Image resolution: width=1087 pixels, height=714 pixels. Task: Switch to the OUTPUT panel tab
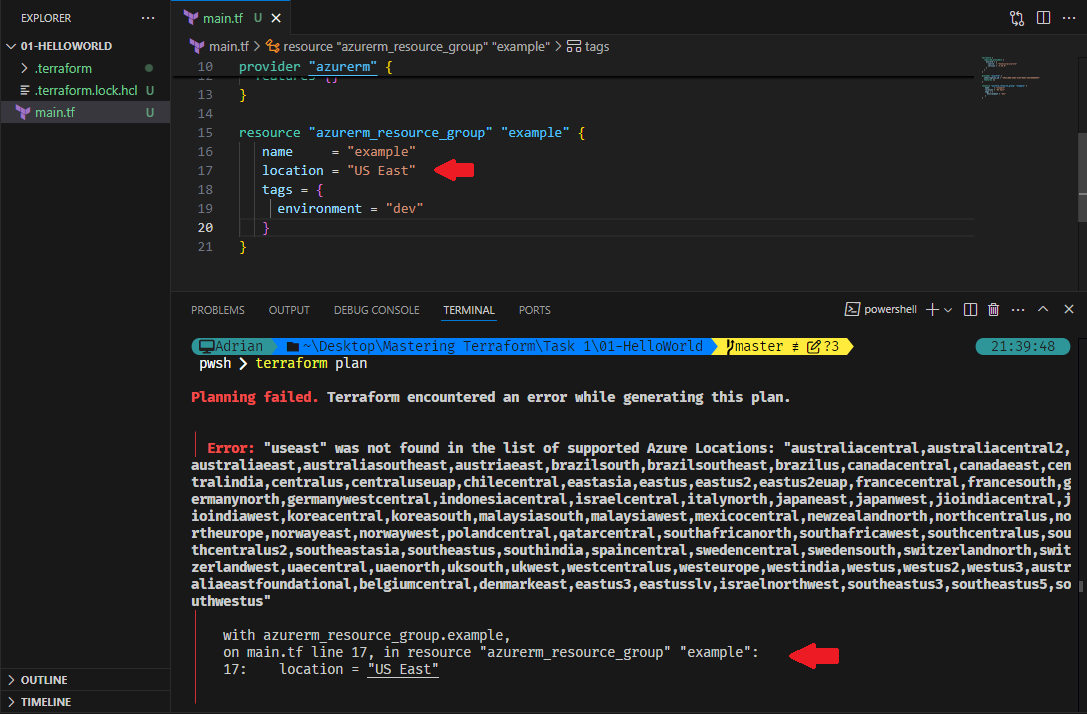click(x=289, y=310)
